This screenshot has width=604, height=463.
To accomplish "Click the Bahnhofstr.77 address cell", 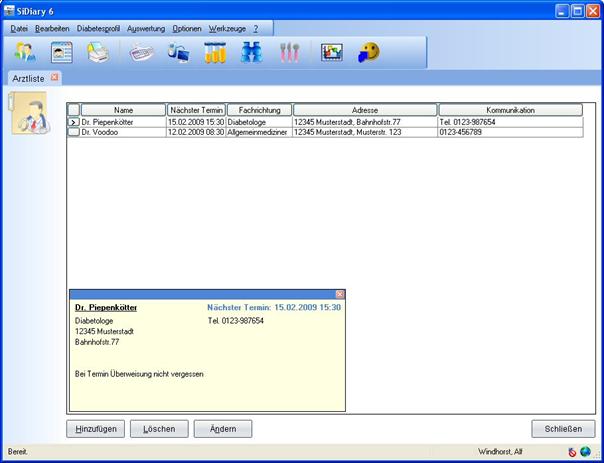I will point(365,122).
